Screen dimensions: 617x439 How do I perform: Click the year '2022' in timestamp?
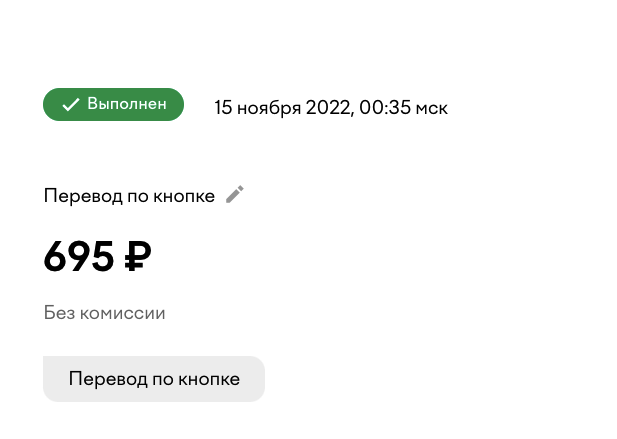pyautogui.click(x=328, y=107)
